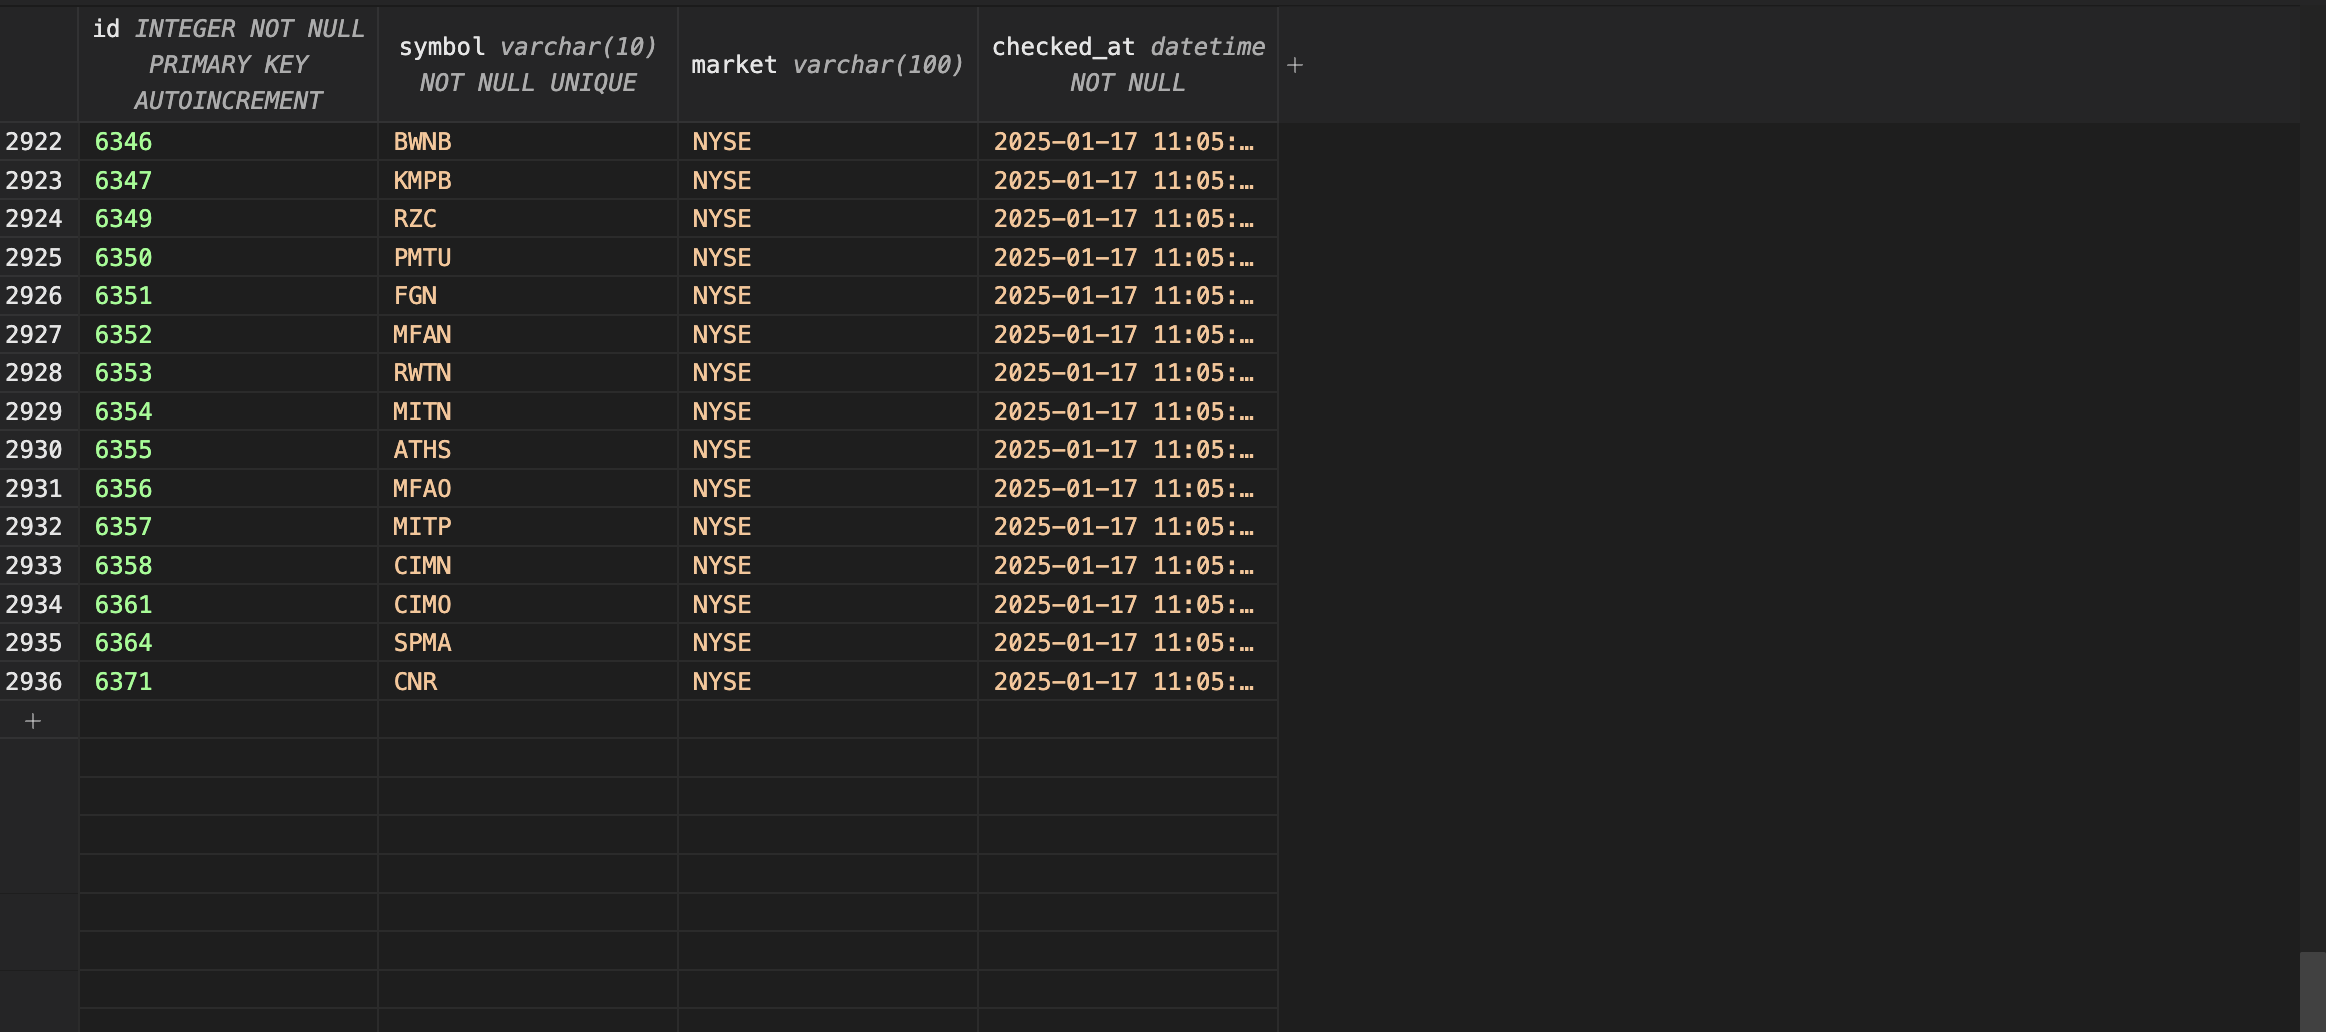Select symbol cell MFAN
Viewport: 2326px width, 1032px height.
[528, 335]
